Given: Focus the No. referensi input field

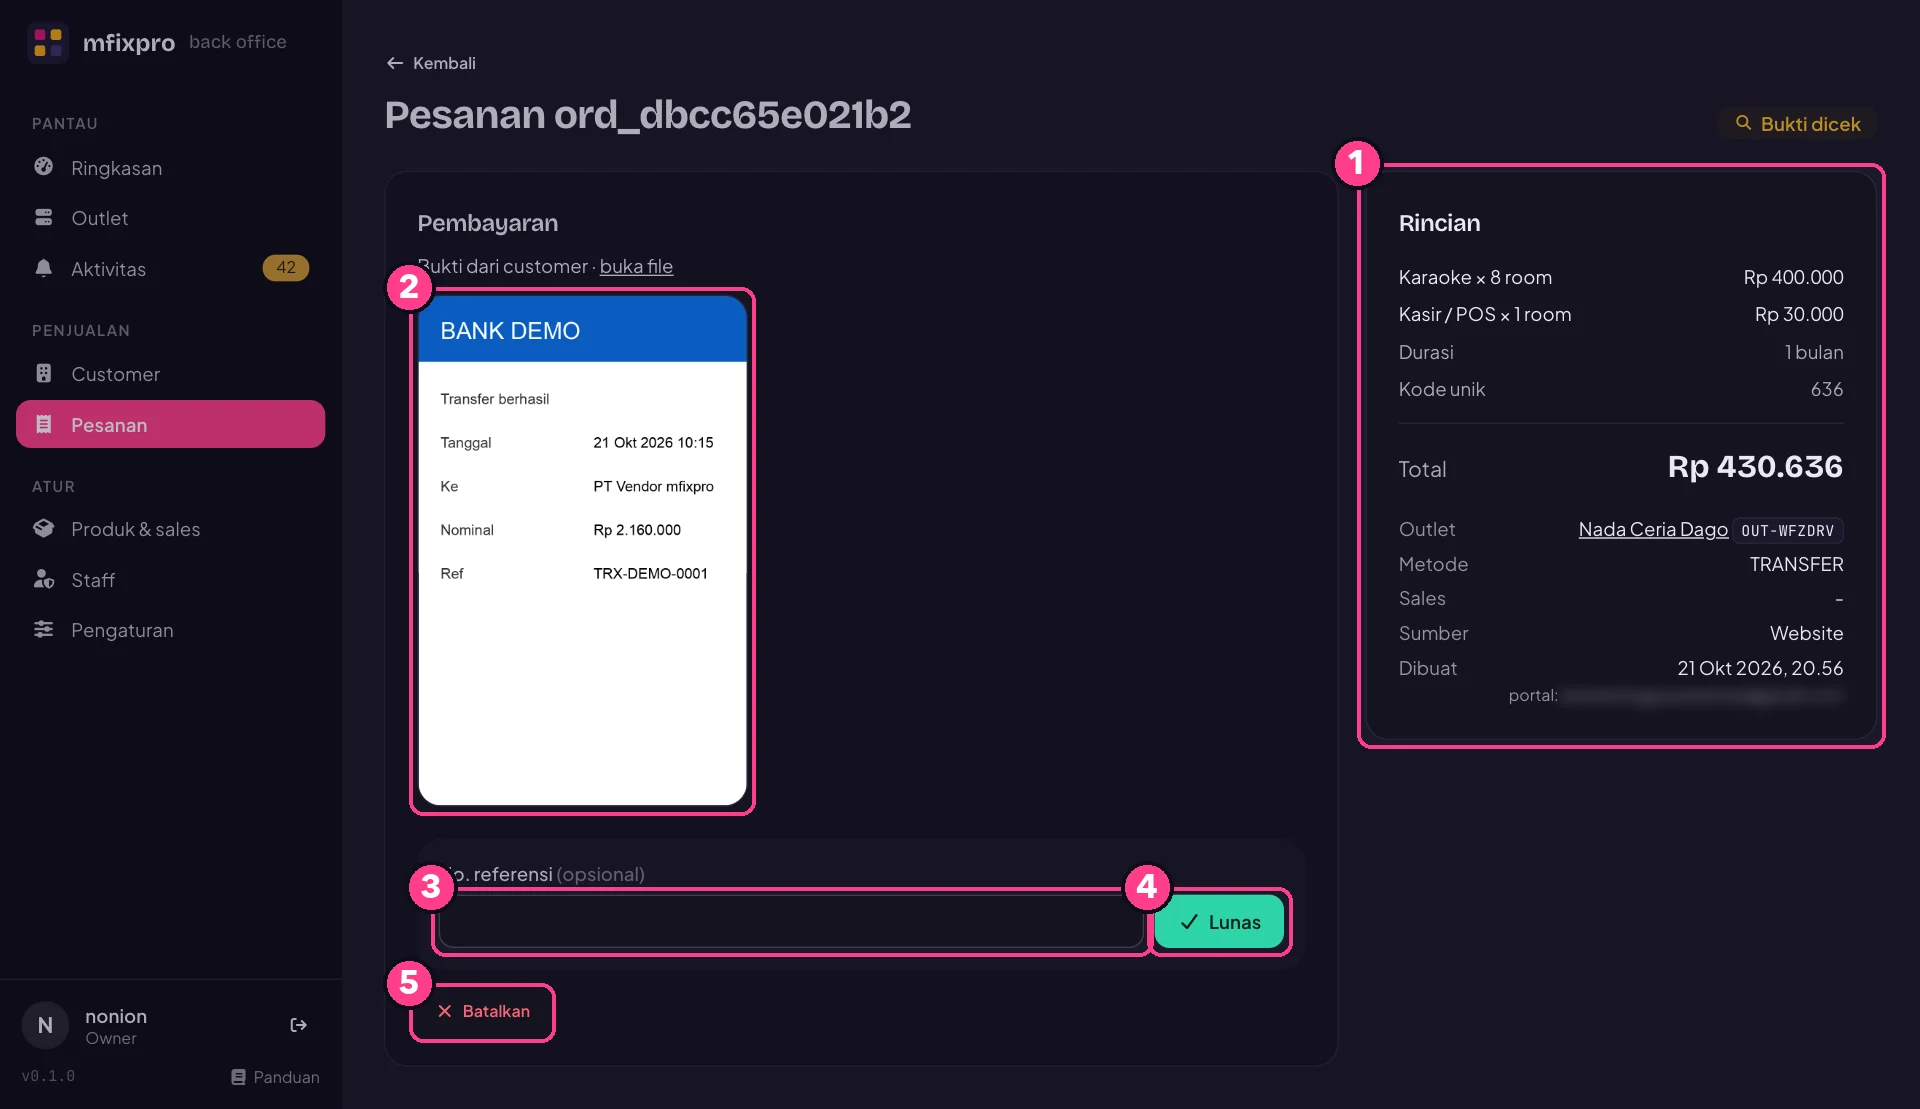Looking at the screenshot, I should pos(790,922).
